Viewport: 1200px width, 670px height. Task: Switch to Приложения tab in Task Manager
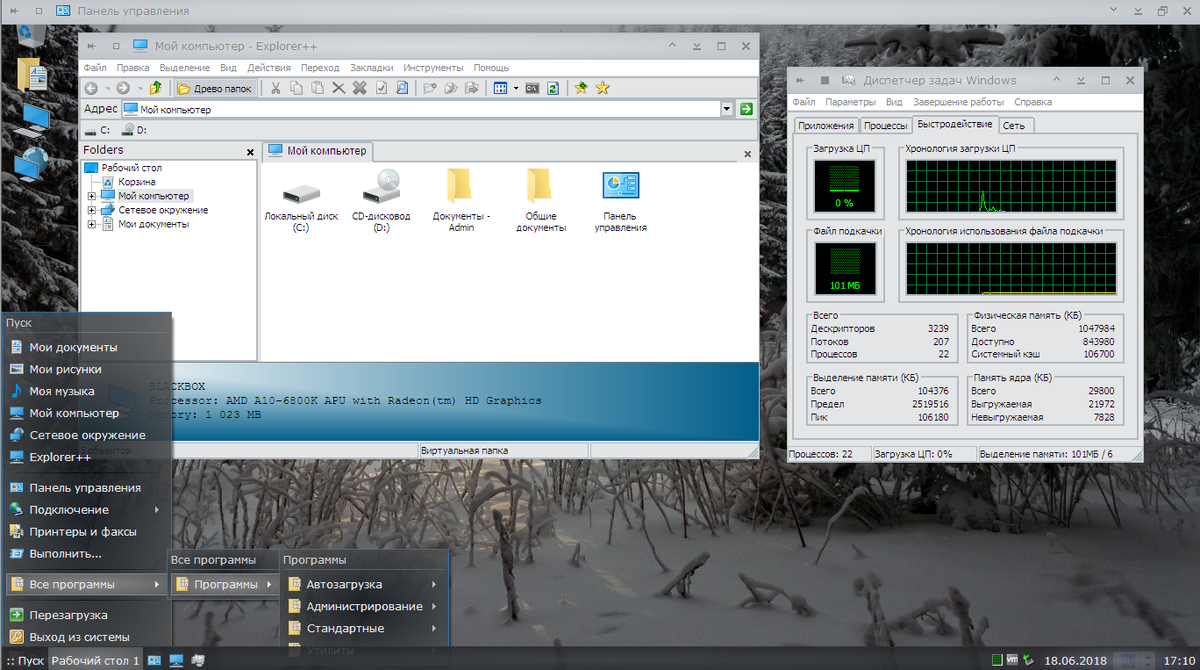[825, 126]
